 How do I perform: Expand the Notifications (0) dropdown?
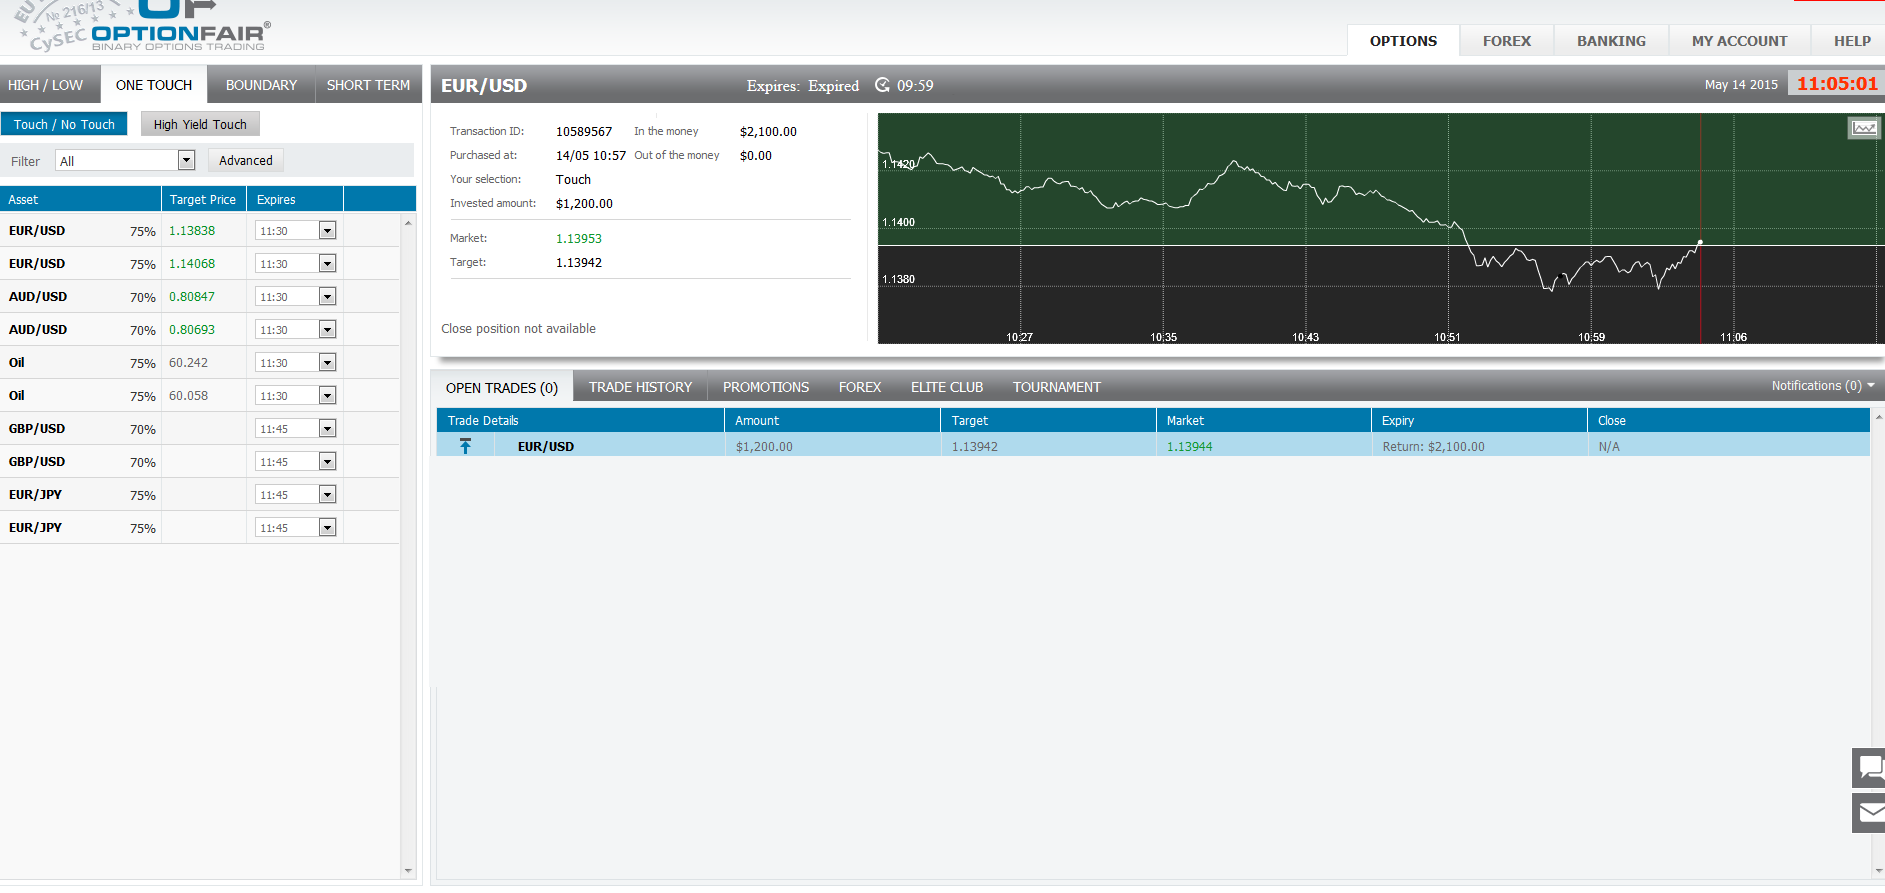tap(1870, 385)
